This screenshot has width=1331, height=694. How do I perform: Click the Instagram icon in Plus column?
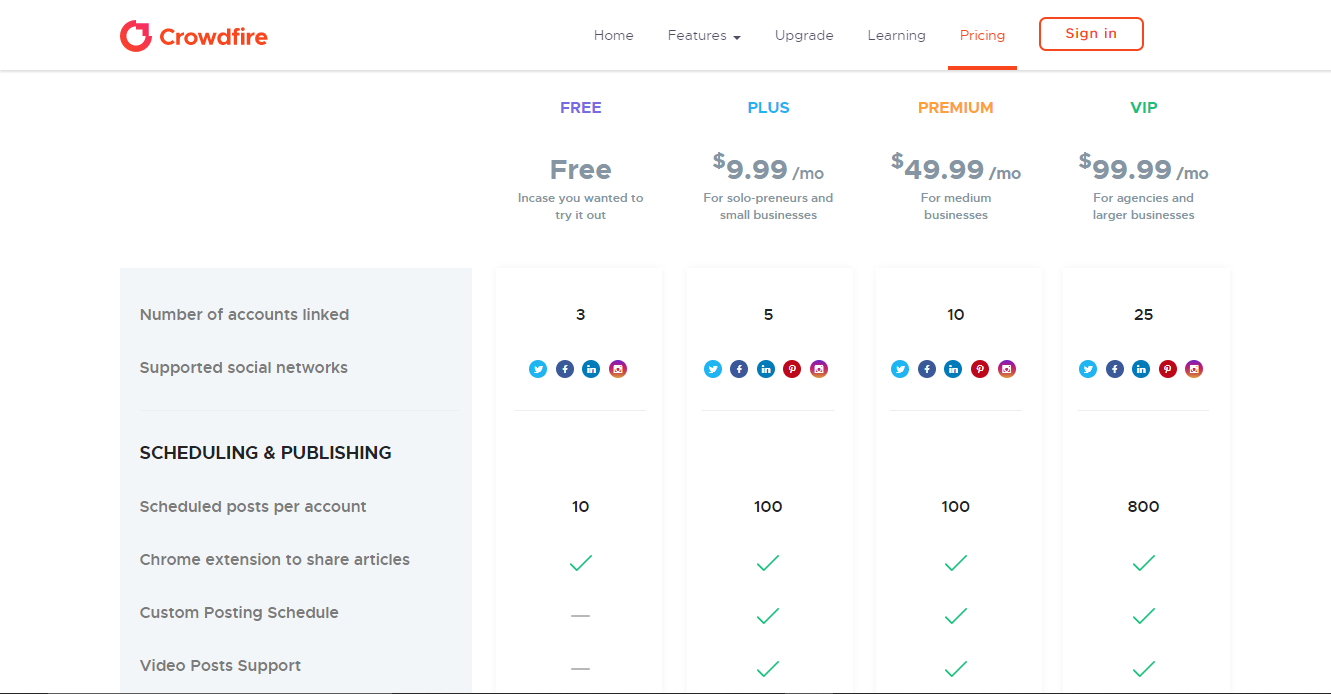pyautogui.click(x=819, y=369)
